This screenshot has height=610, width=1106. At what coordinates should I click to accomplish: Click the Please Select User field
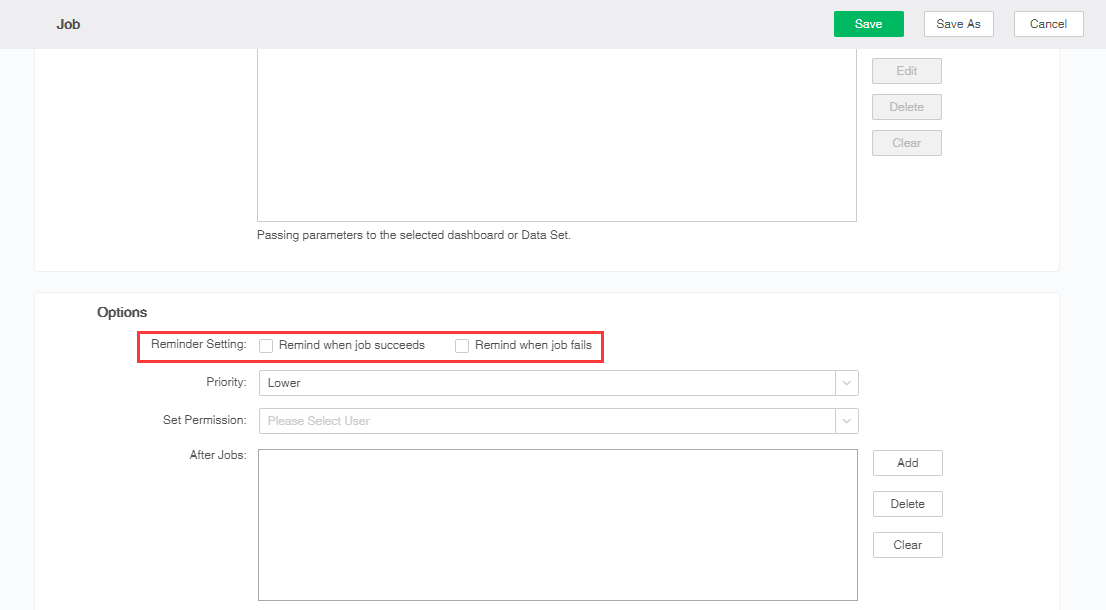pyautogui.click(x=546, y=421)
